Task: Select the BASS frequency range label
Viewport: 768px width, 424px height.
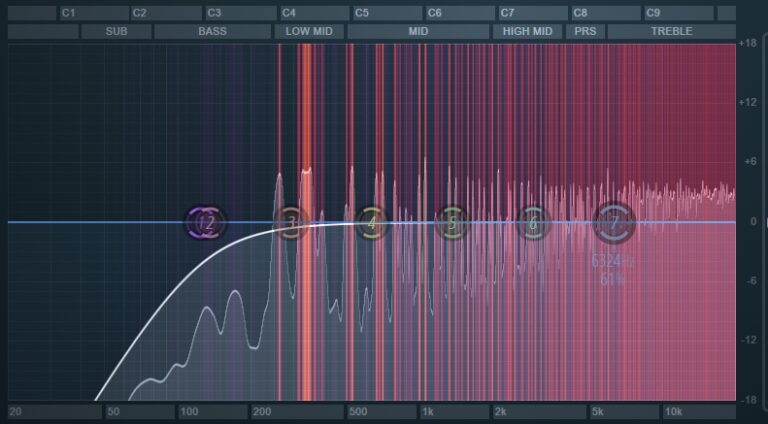Action: pos(212,31)
